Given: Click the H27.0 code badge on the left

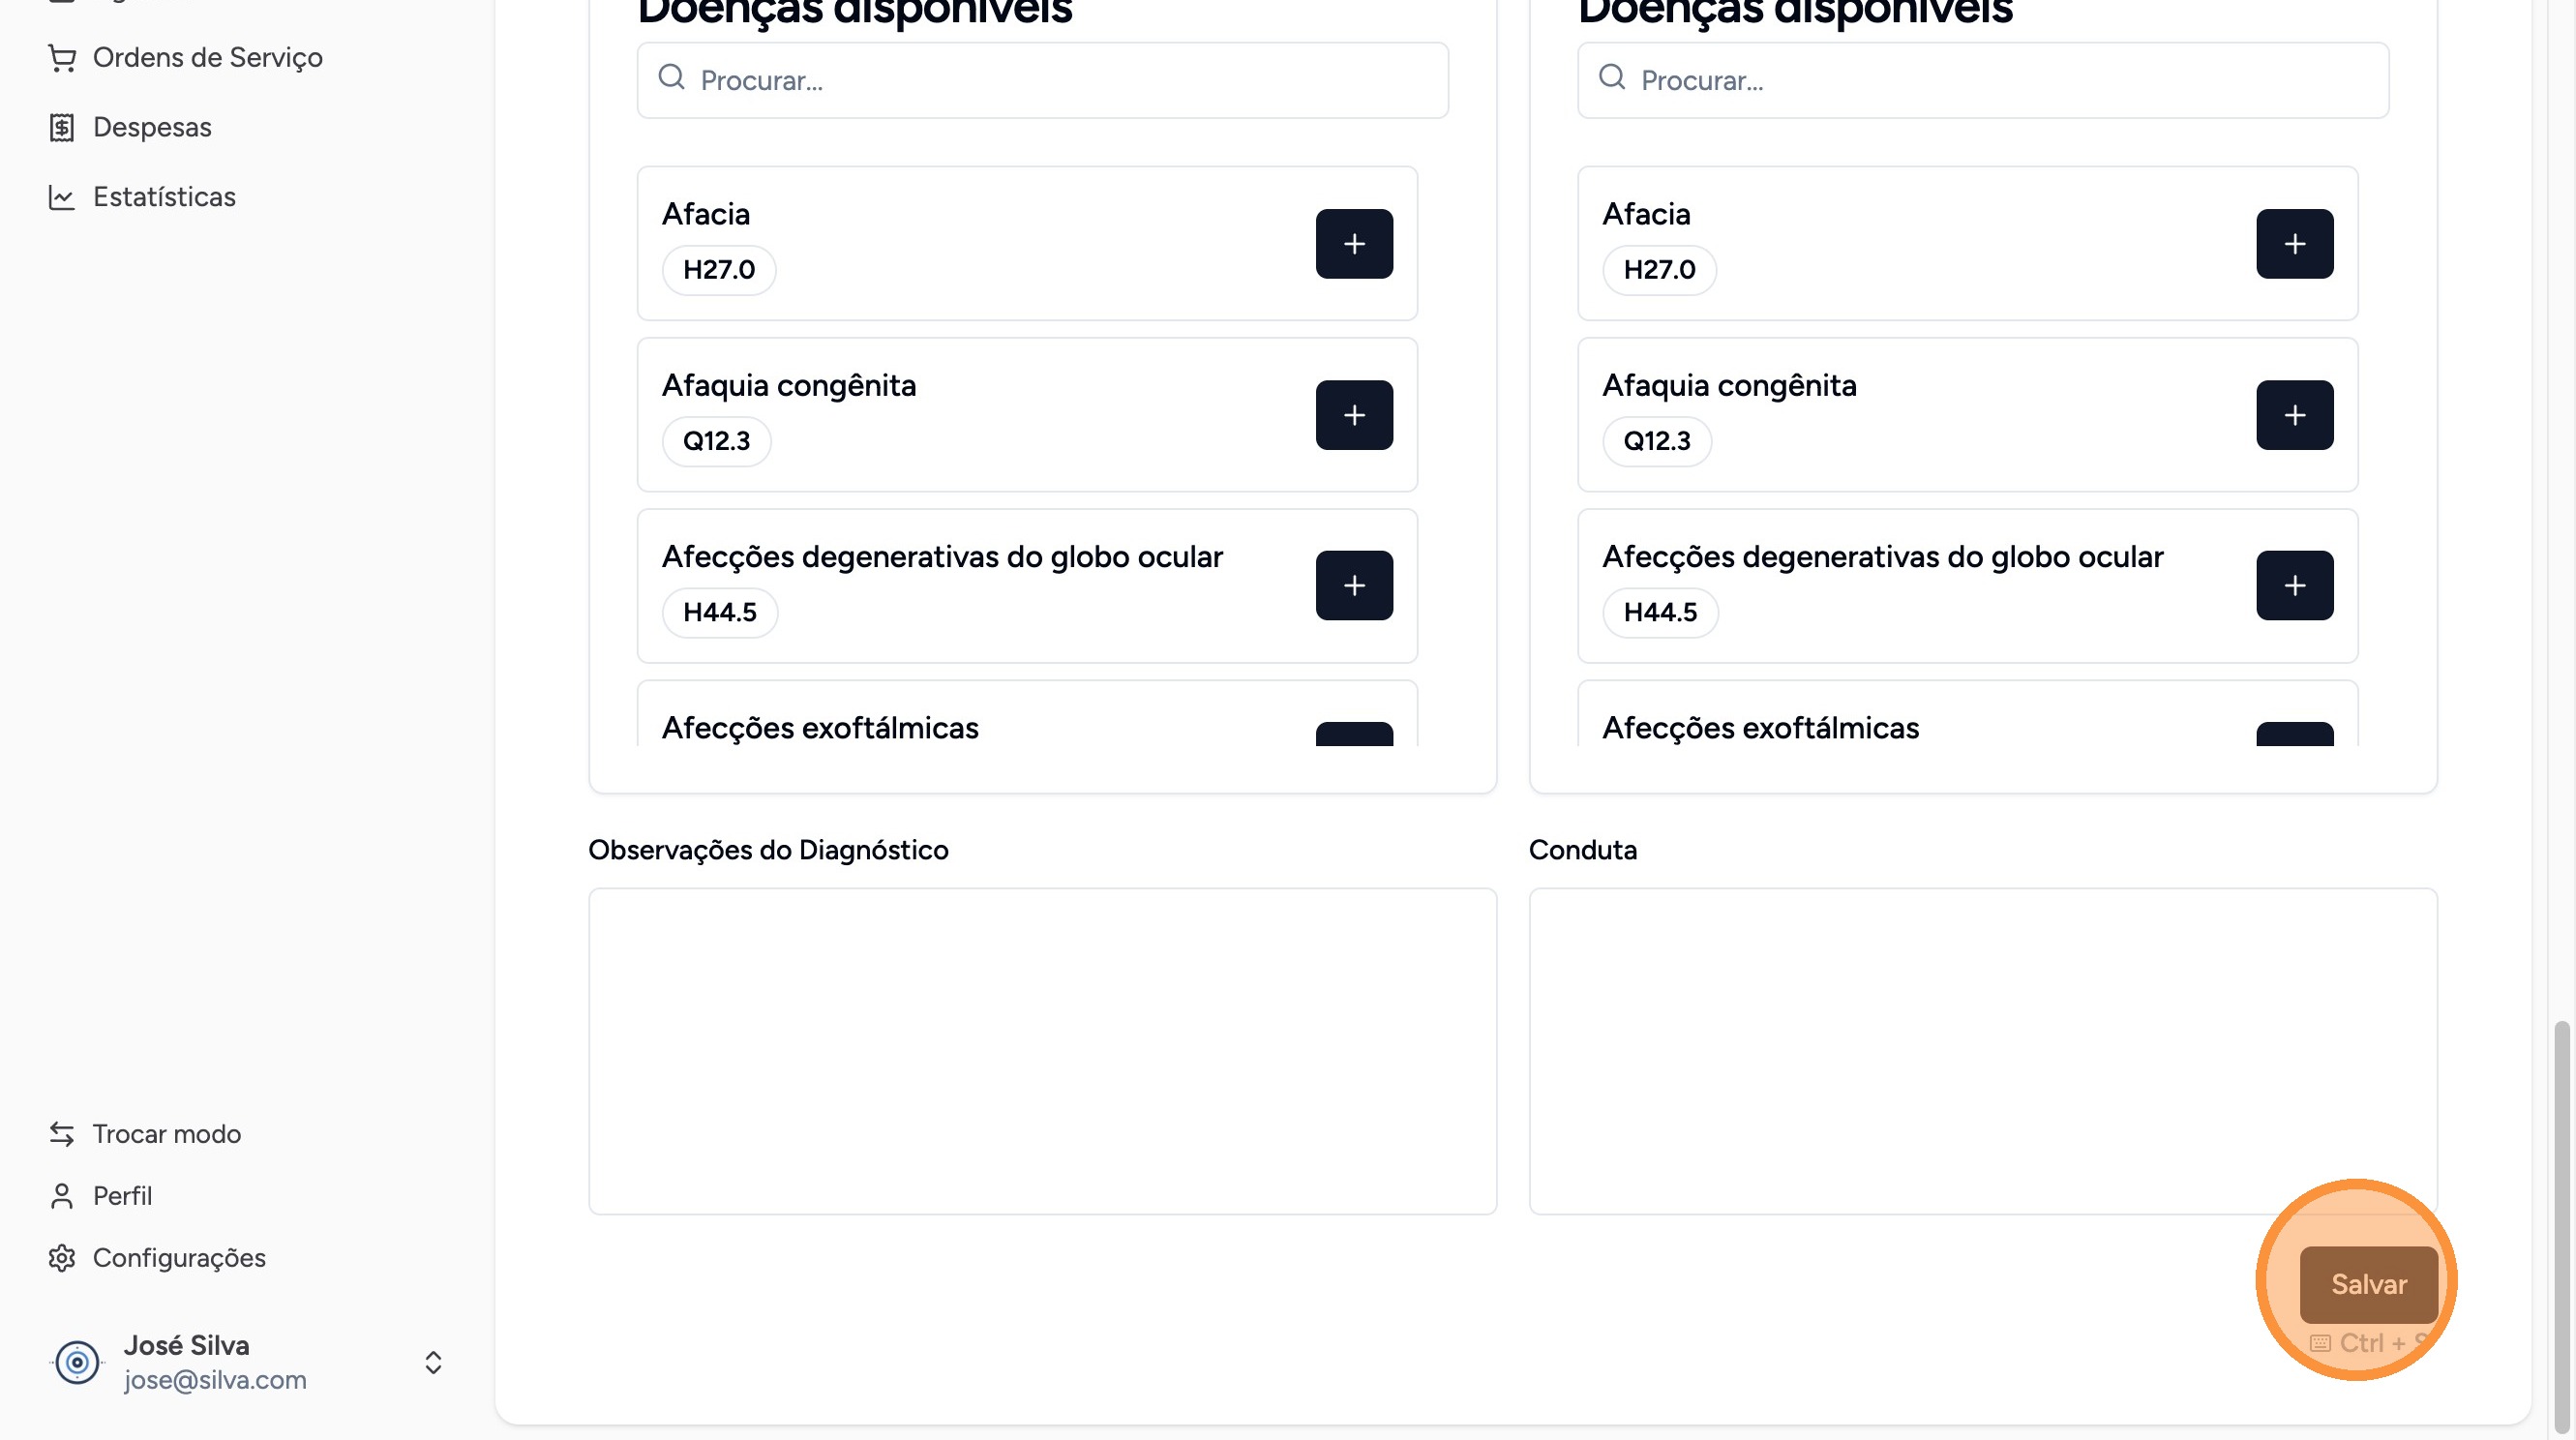Looking at the screenshot, I should [x=719, y=270].
